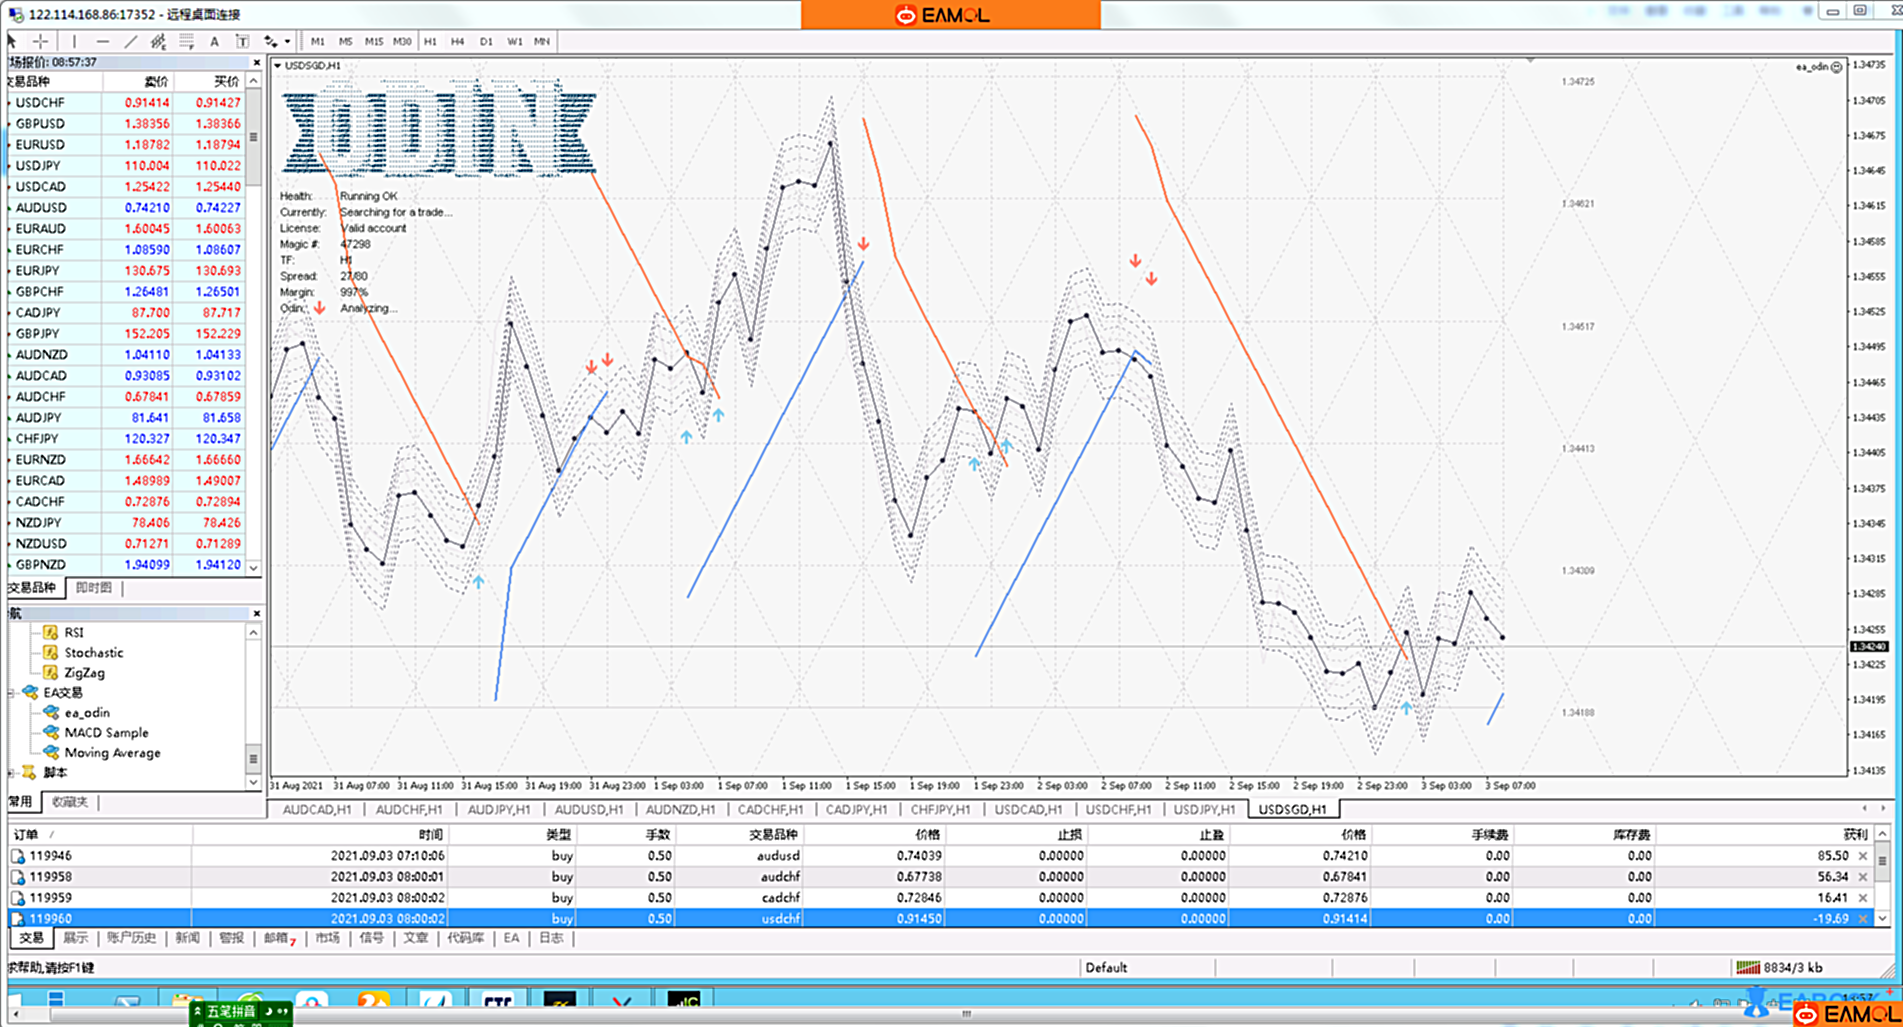This screenshot has width=1903, height=1027.
Task: Open the arrows tool dropdown
Action: [x=287, y=41]
